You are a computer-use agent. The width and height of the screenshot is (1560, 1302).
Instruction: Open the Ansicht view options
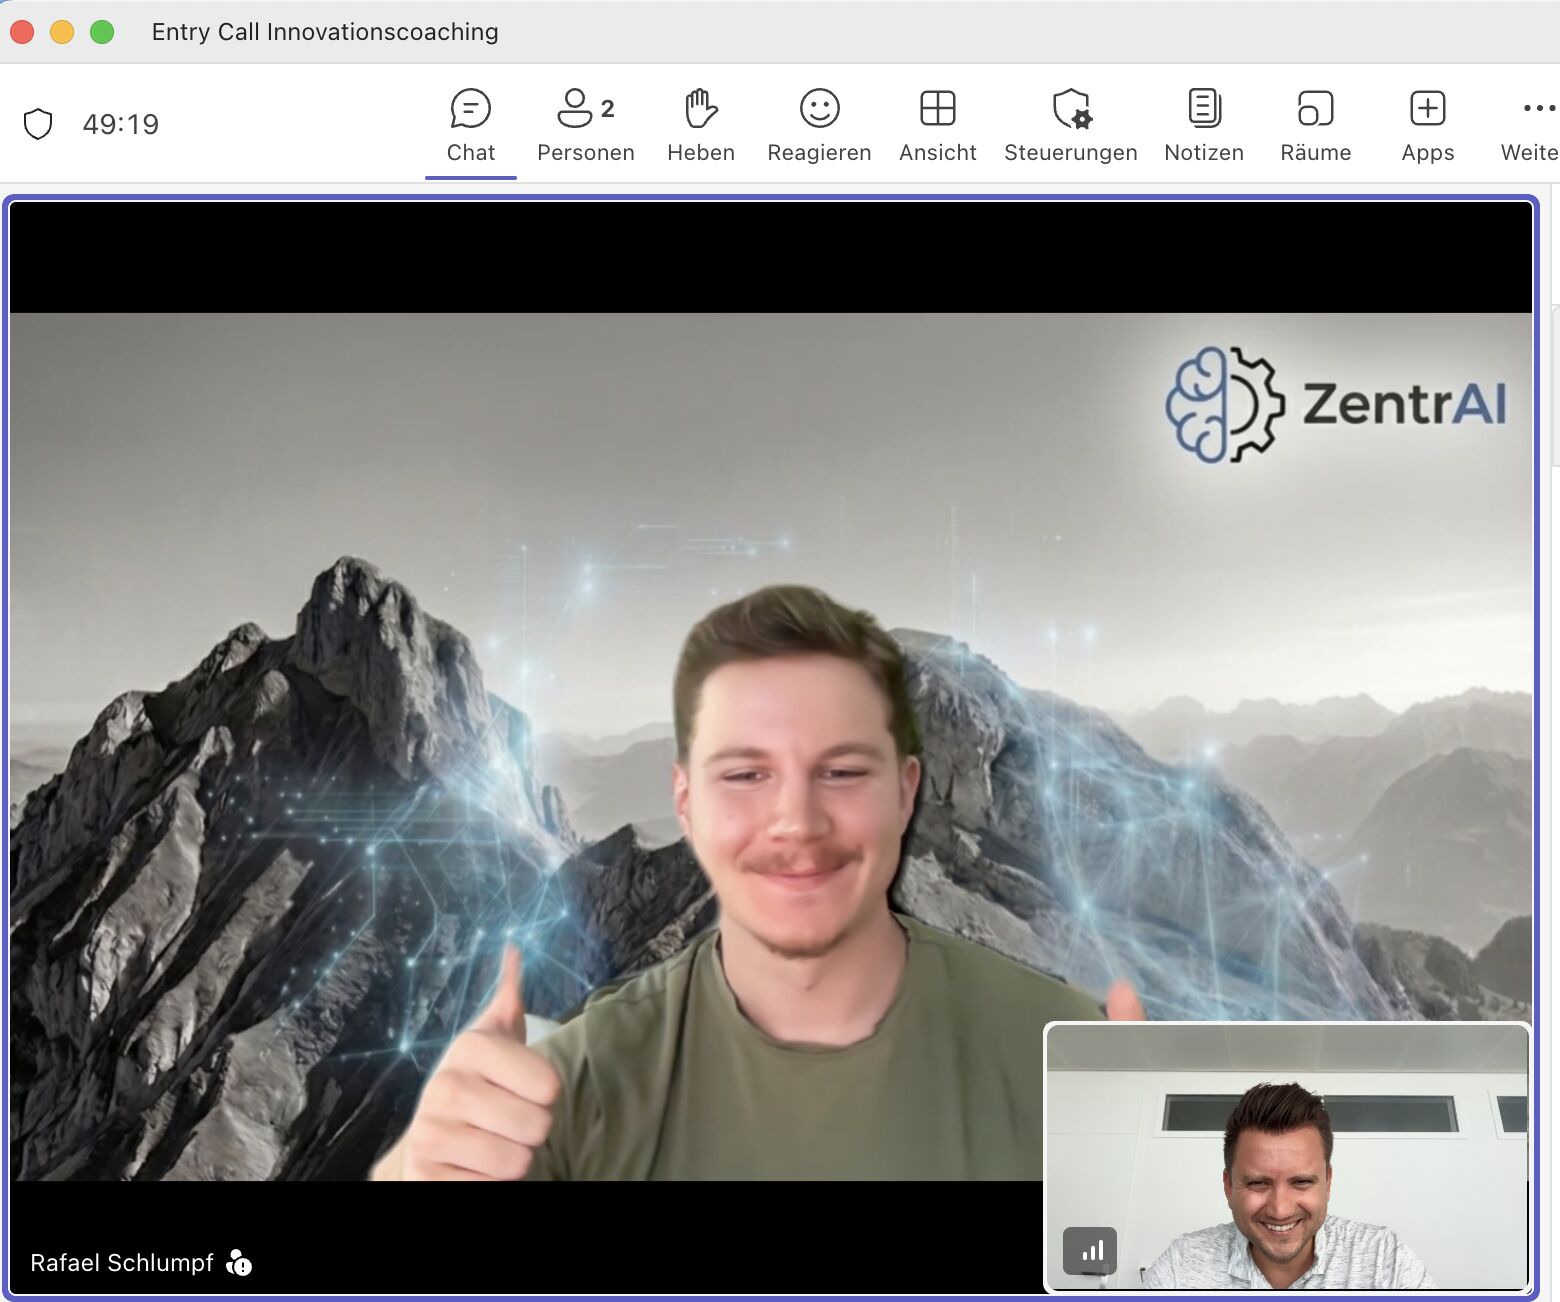[x=938, y=125]
